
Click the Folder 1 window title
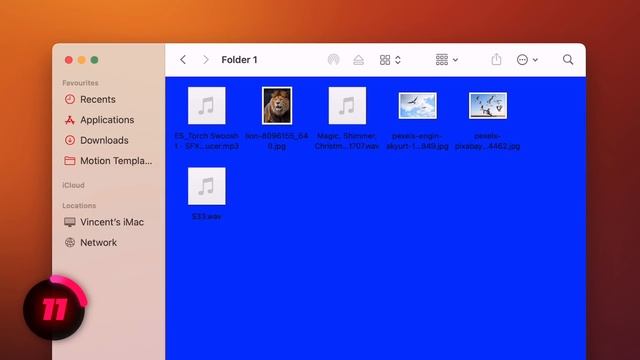point(239,60)
